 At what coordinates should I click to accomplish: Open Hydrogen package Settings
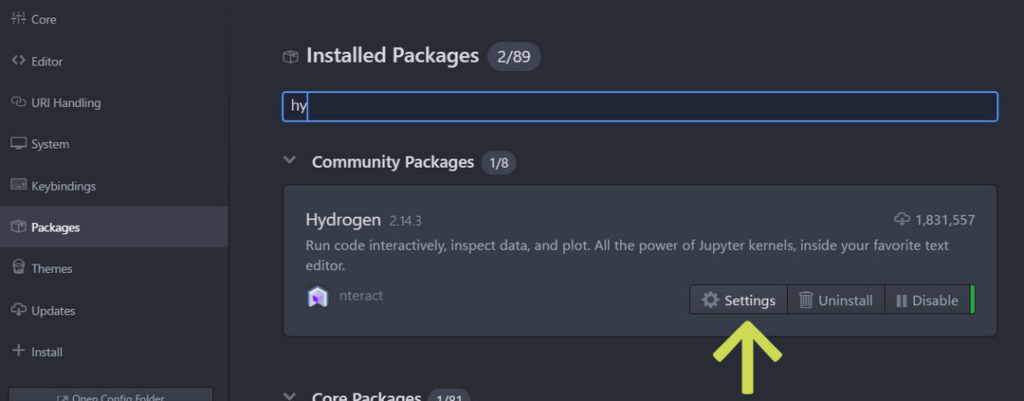coord(739,300)
